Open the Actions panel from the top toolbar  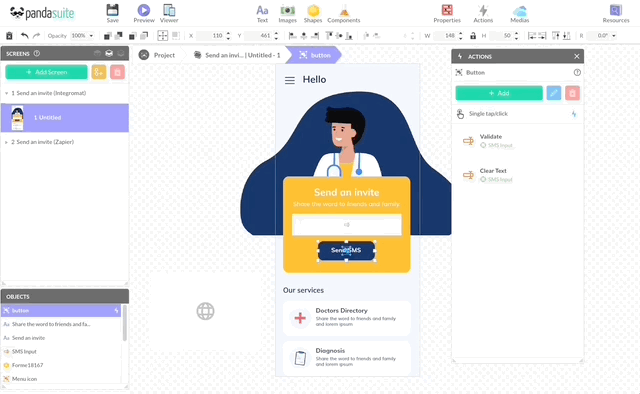(x=483, y=13)
